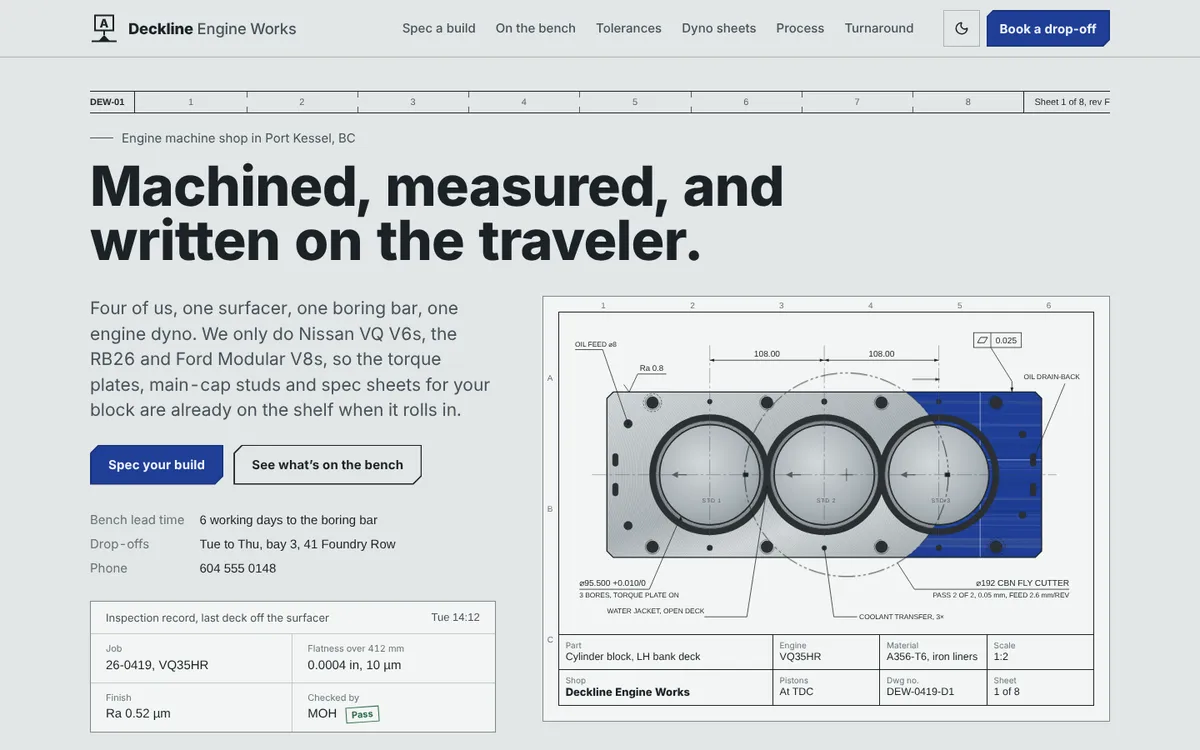Click the green Pass stamp badge

tap(362, 714)
